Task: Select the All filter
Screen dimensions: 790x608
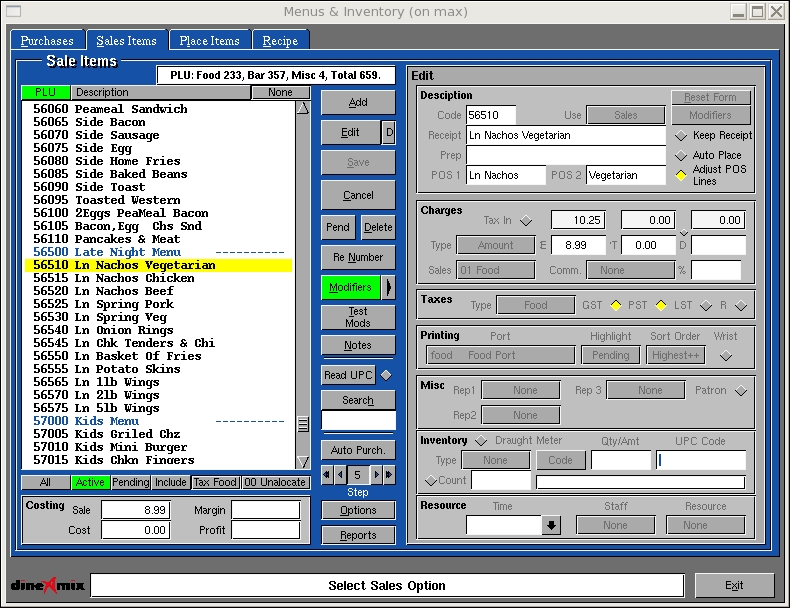Action: tap(45, 483)
